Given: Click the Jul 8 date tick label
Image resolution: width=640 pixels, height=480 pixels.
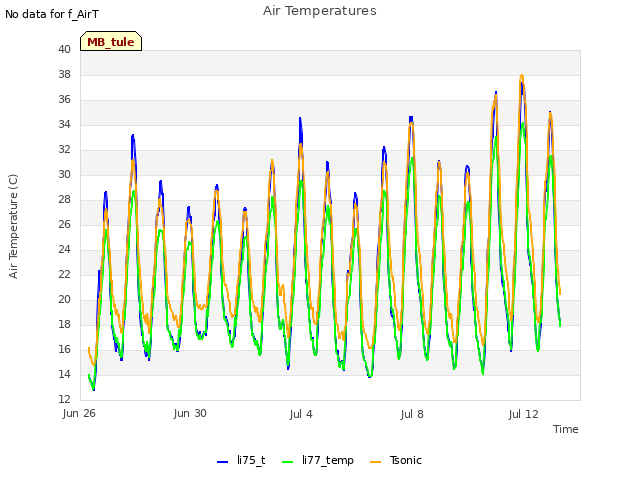Looking at the screenshot, I should [412, 414].
